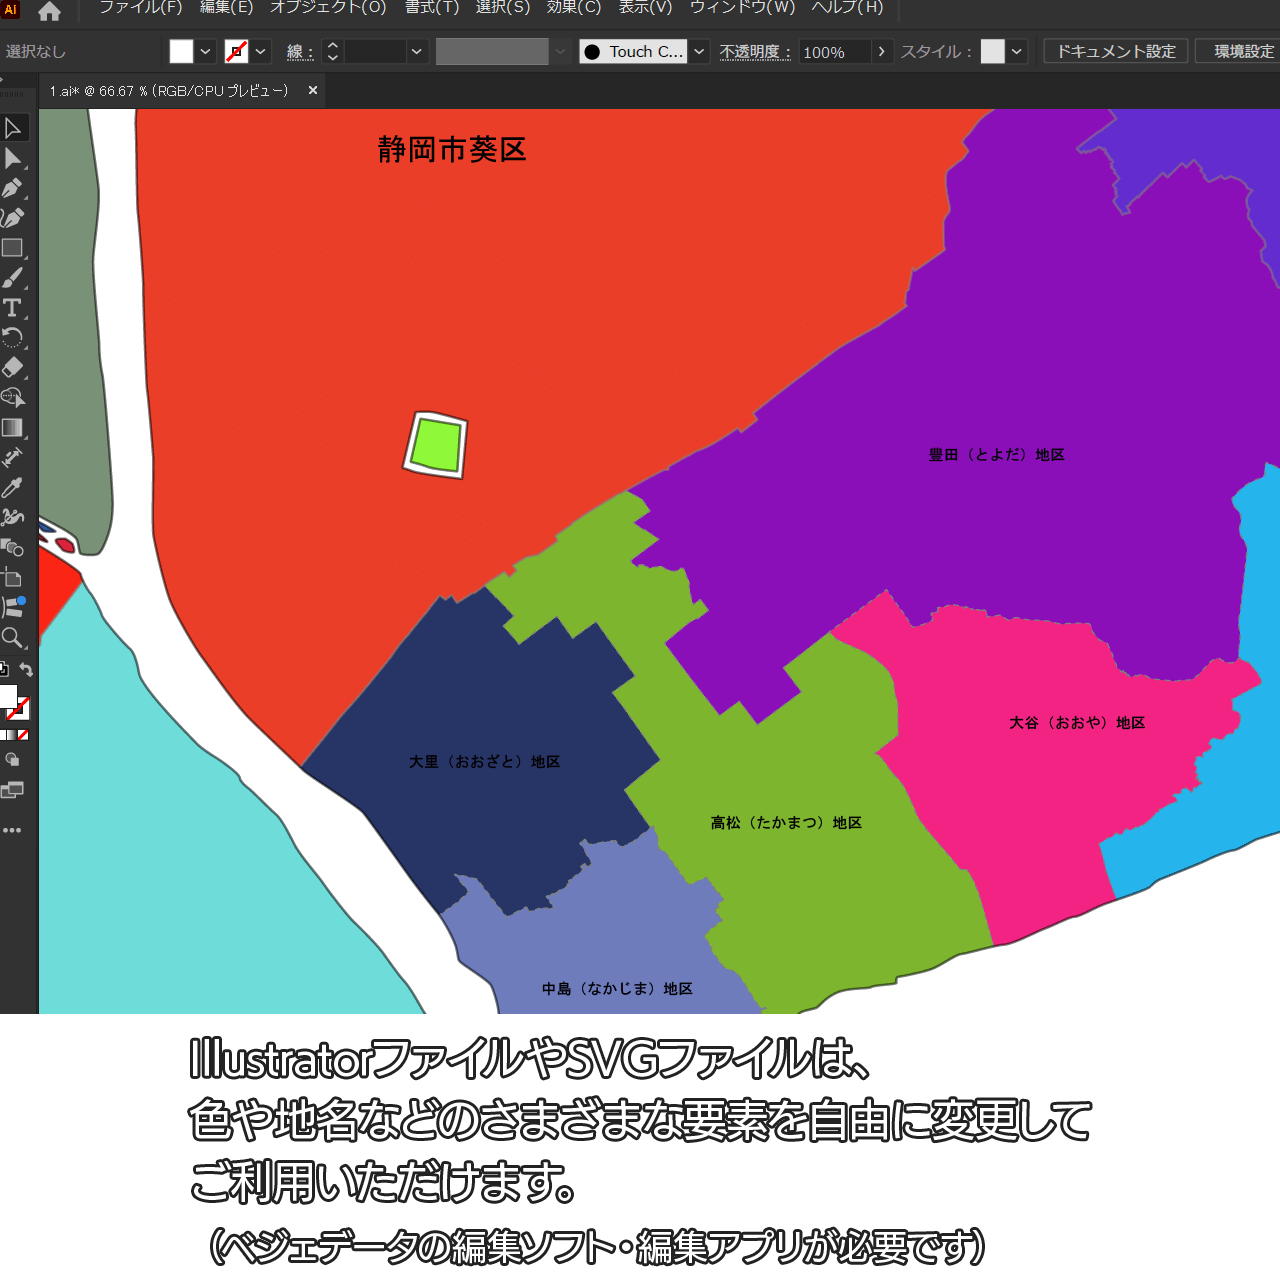Swap fill and stroke colors
This screenshot has width=1280, height=1280.
click(x=27, y=670)
